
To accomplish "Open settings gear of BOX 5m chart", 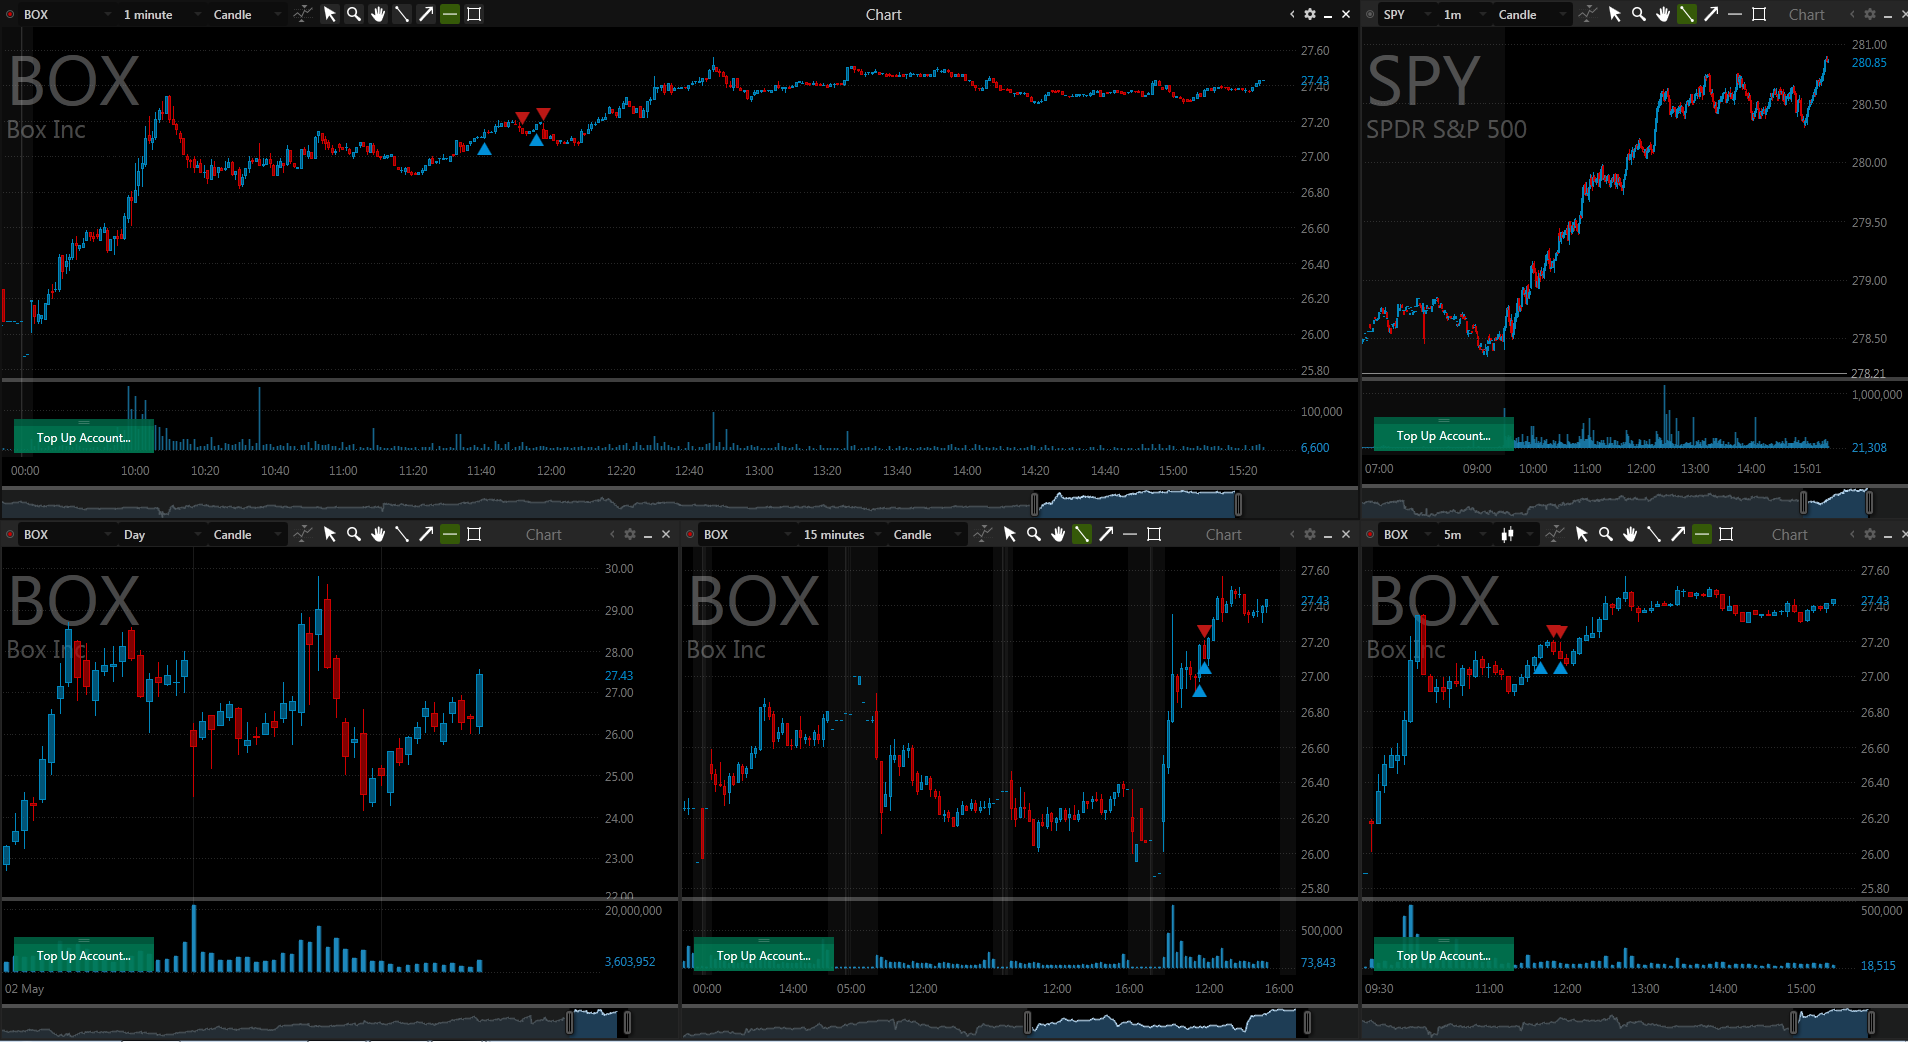I will [1870, 534].
